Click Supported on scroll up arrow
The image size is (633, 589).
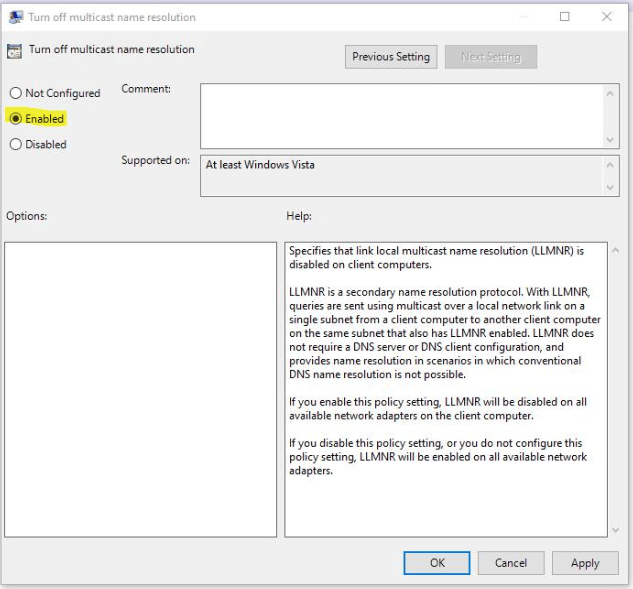click(x=610, y=165)
